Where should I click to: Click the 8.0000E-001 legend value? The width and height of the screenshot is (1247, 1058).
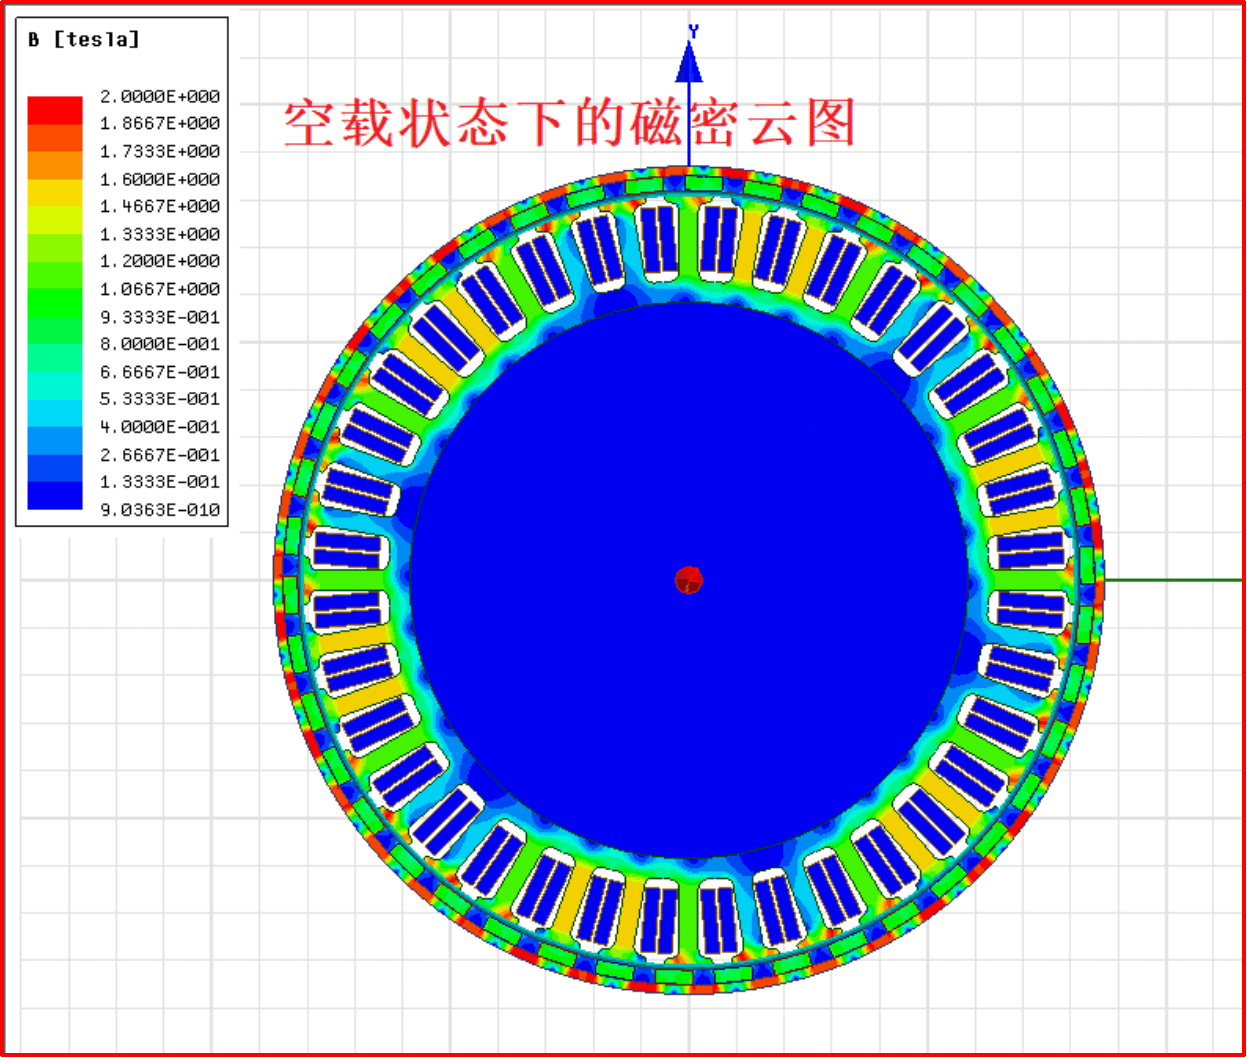(160, 344)
